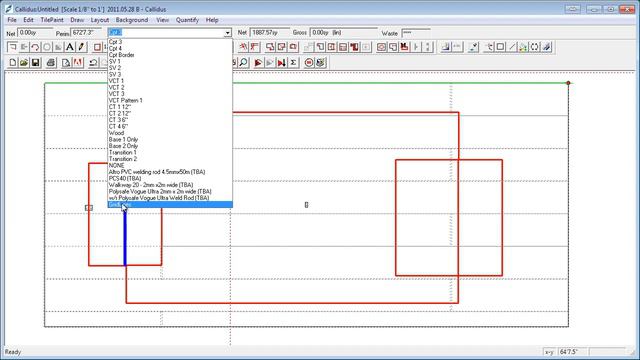This screenshot has width=640, height=360.
Task: Click the left Net value field
Action: coord(35,33)
